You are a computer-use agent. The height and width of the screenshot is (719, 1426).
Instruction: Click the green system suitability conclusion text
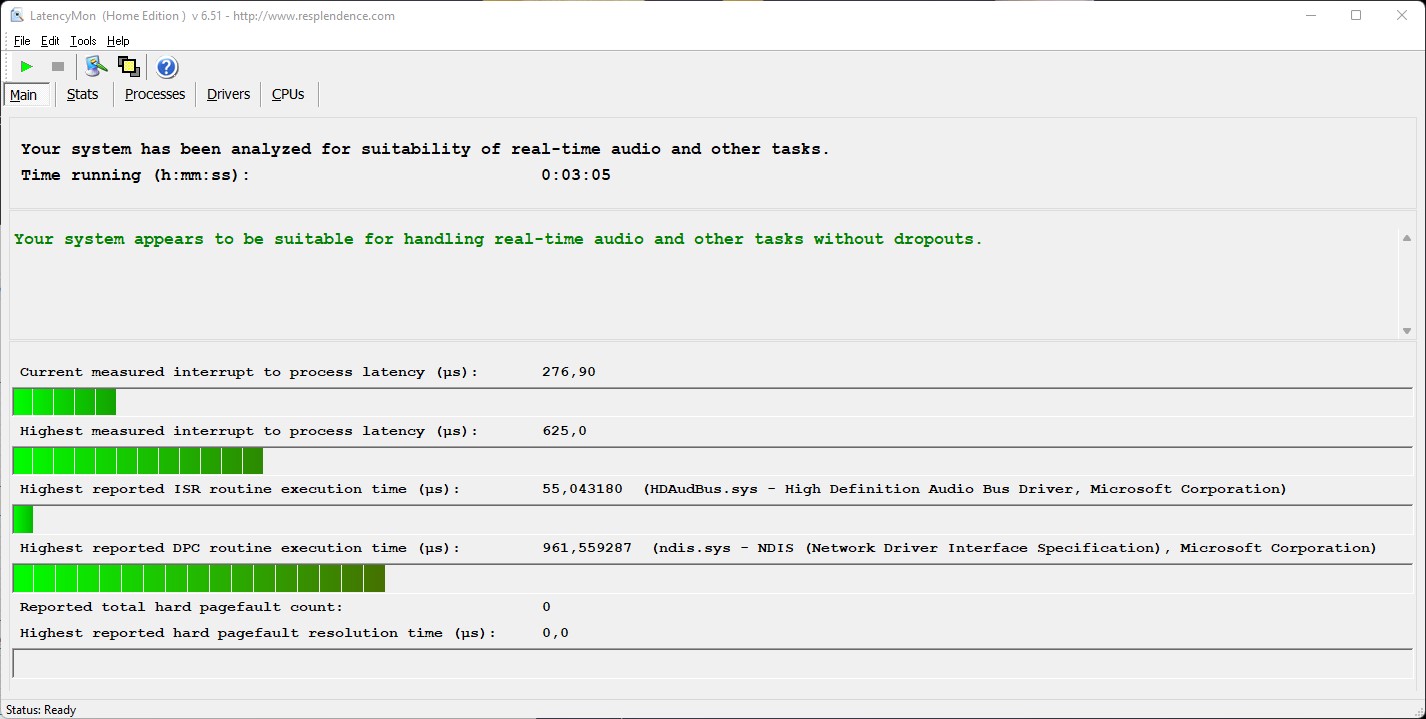pos(498,239)
